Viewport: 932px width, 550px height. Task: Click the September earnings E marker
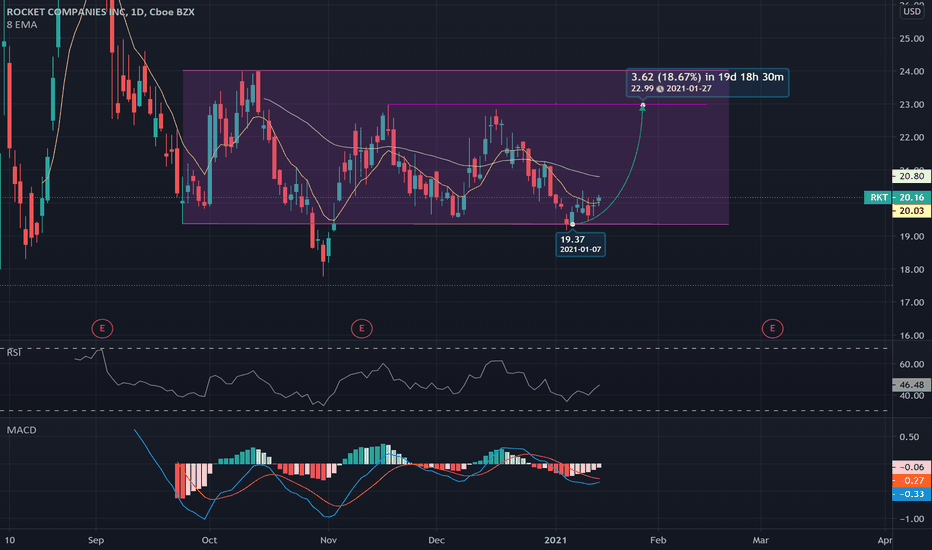coord(102,328)
